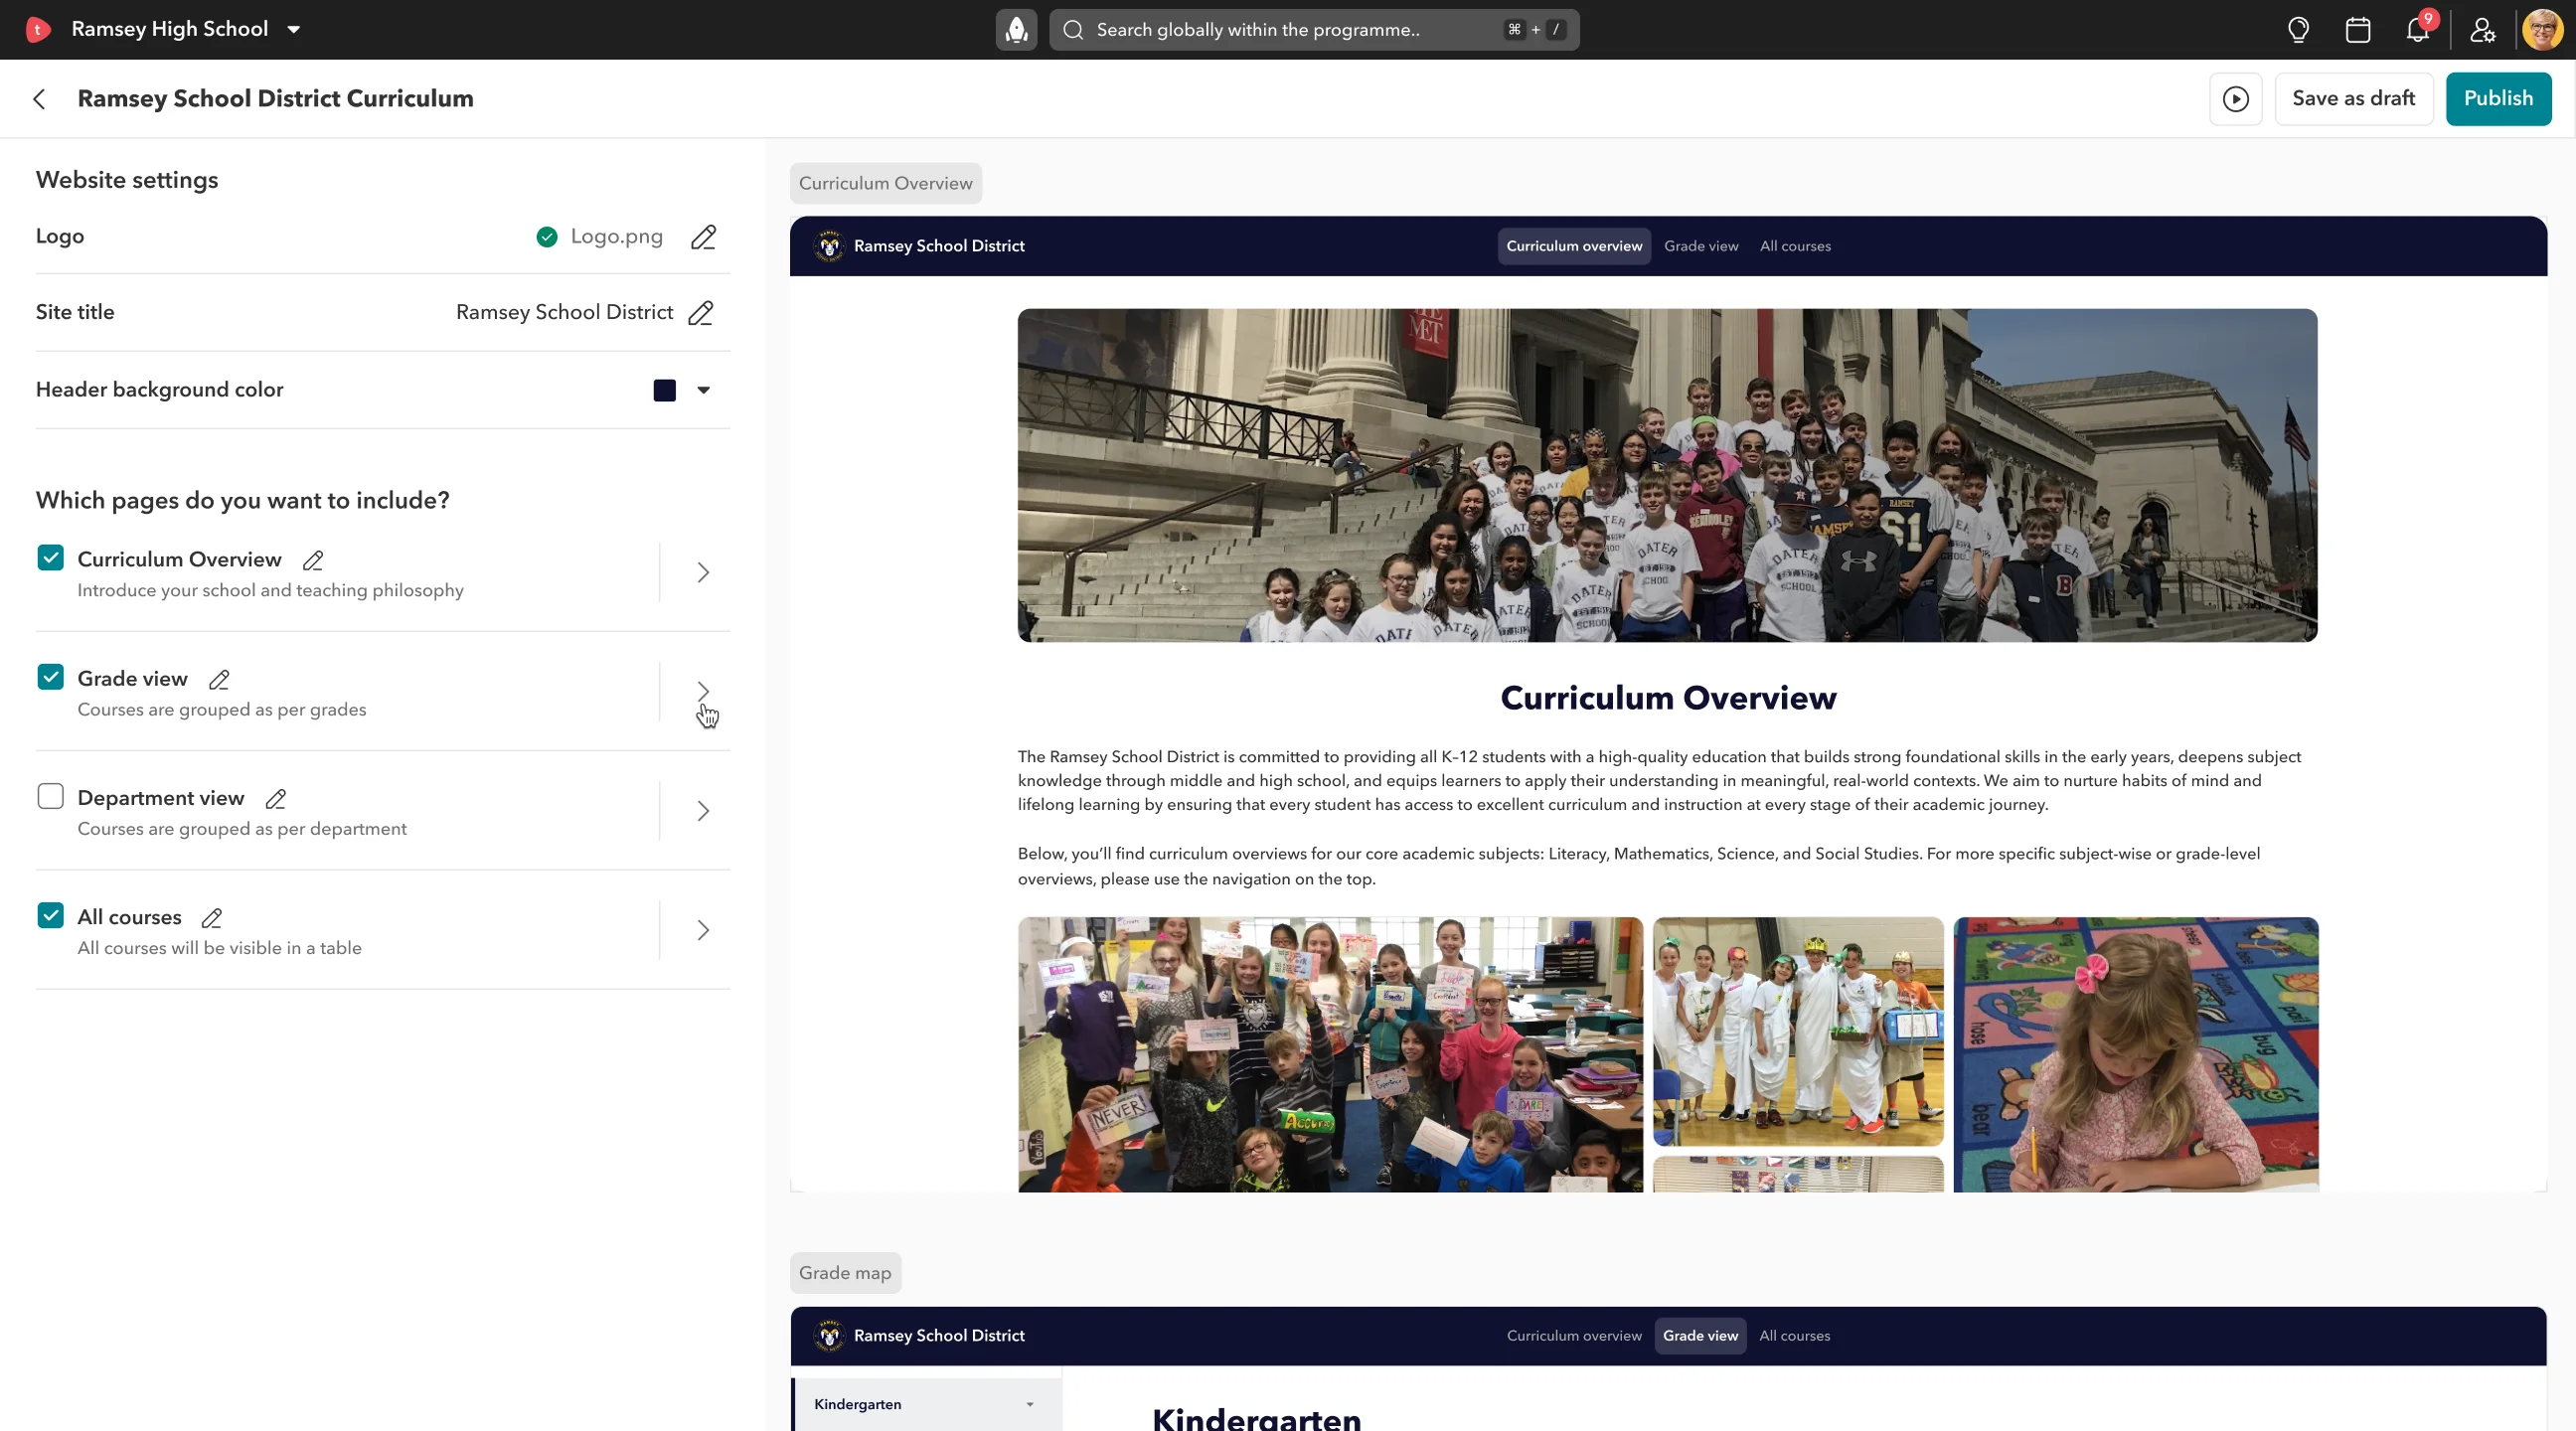The width and height of the screenshot is (2576, 1431).
Task: Click 'Introduce your school and teaching philosophy' text
Action: [270, 590]
